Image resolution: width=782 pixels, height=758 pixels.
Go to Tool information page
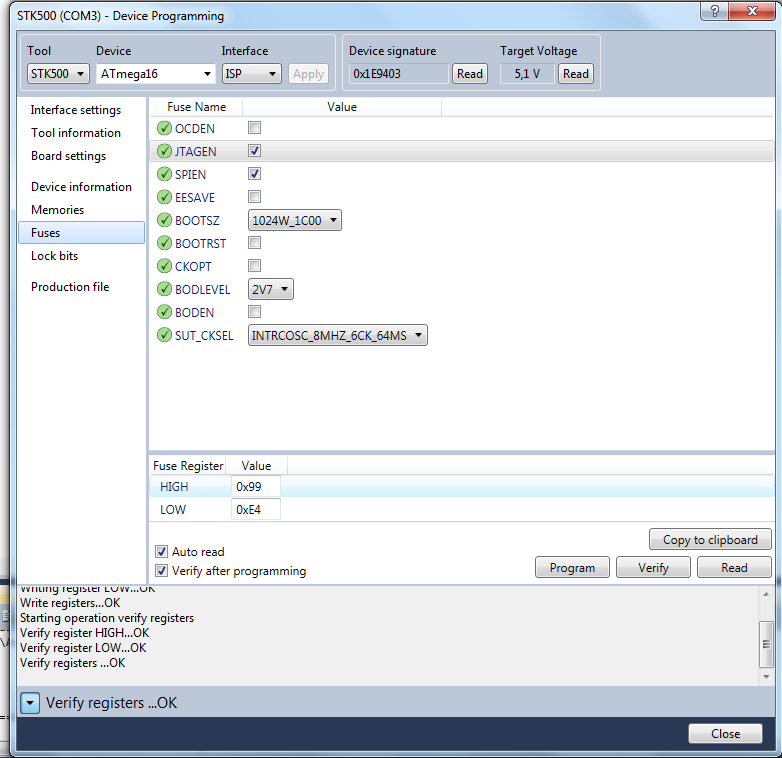pos(76,133)
